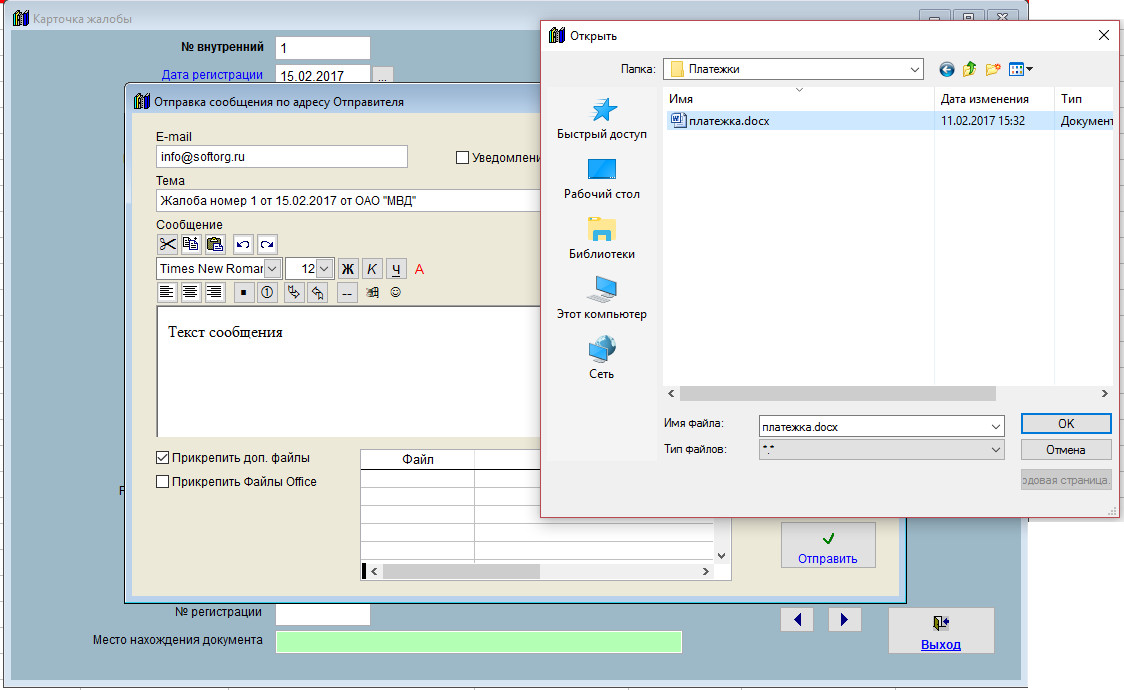Create a new folder in dialog
1124x690 pixels.
pyautogui.click(x=993, y=69)
